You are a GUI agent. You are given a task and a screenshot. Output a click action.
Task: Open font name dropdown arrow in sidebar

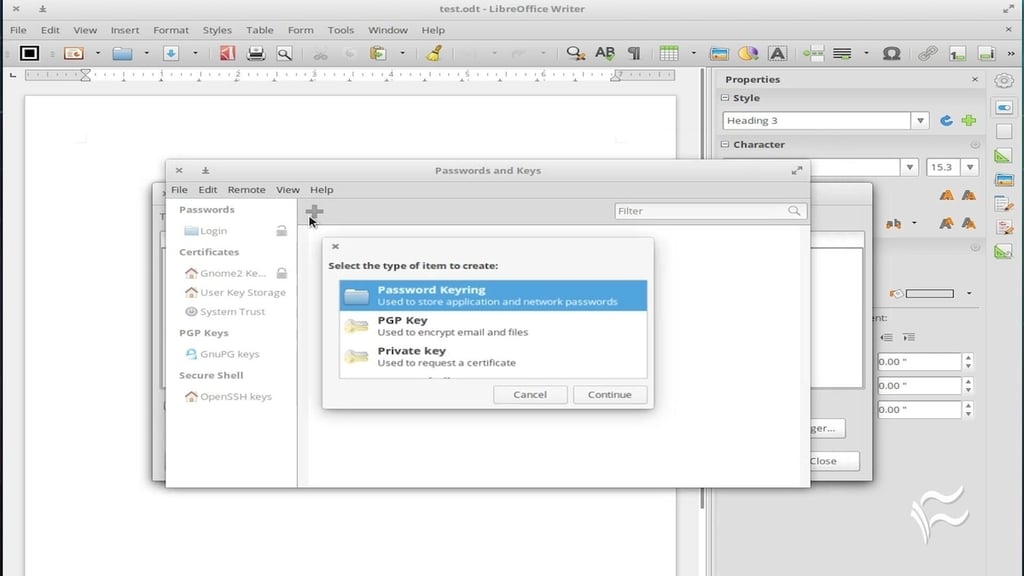click(x=910, y=167)
